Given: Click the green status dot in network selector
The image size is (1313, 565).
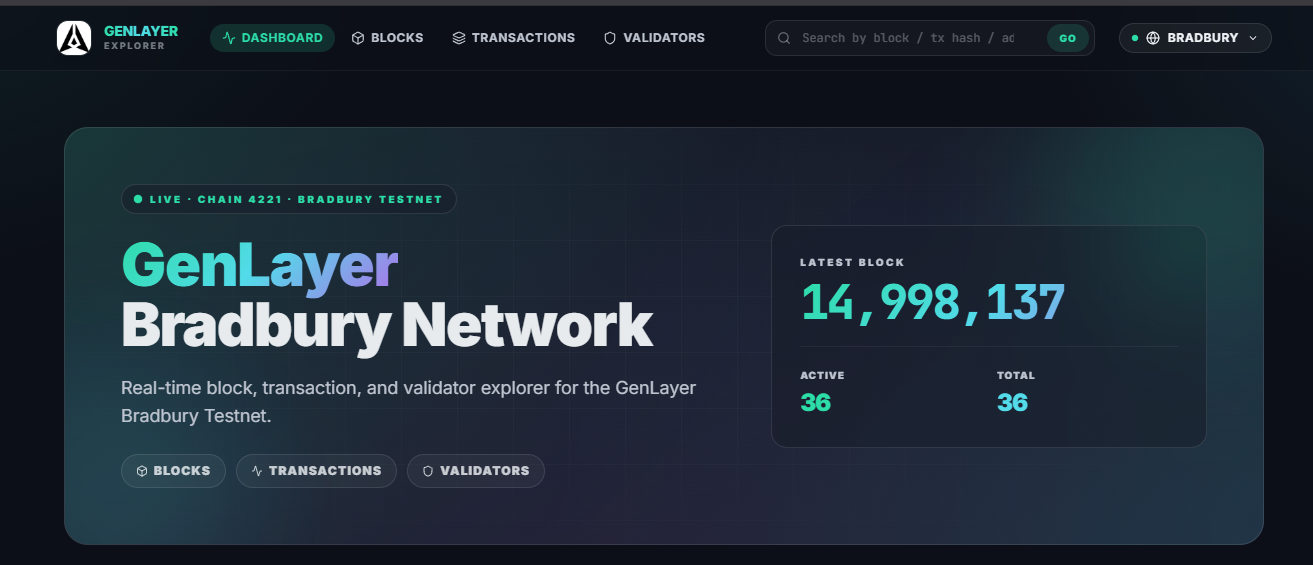Looking at the screenshot, I should tap(1135, 38).
